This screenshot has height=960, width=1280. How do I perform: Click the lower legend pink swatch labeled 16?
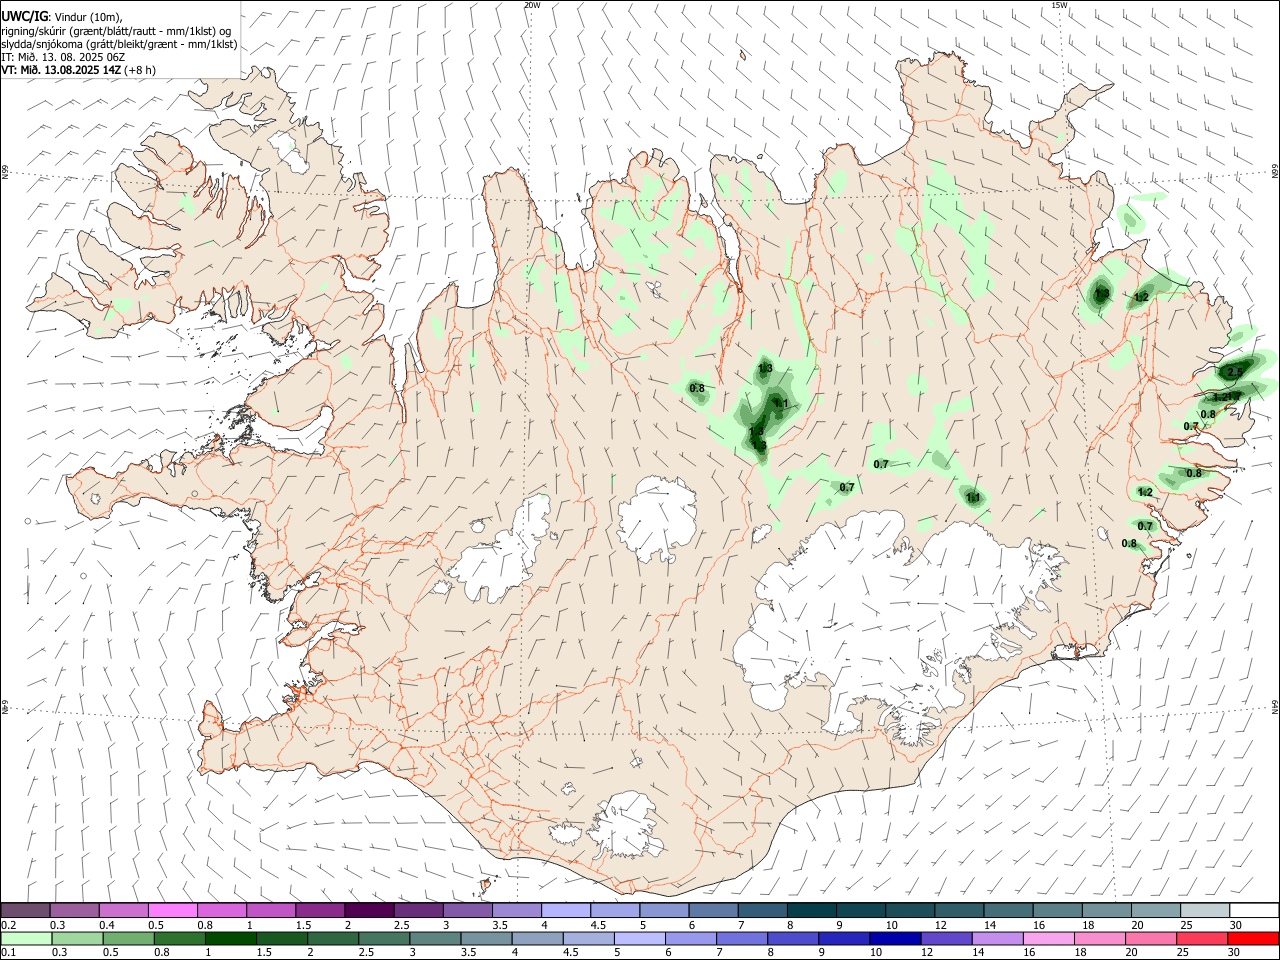(x=1049, y=938)
